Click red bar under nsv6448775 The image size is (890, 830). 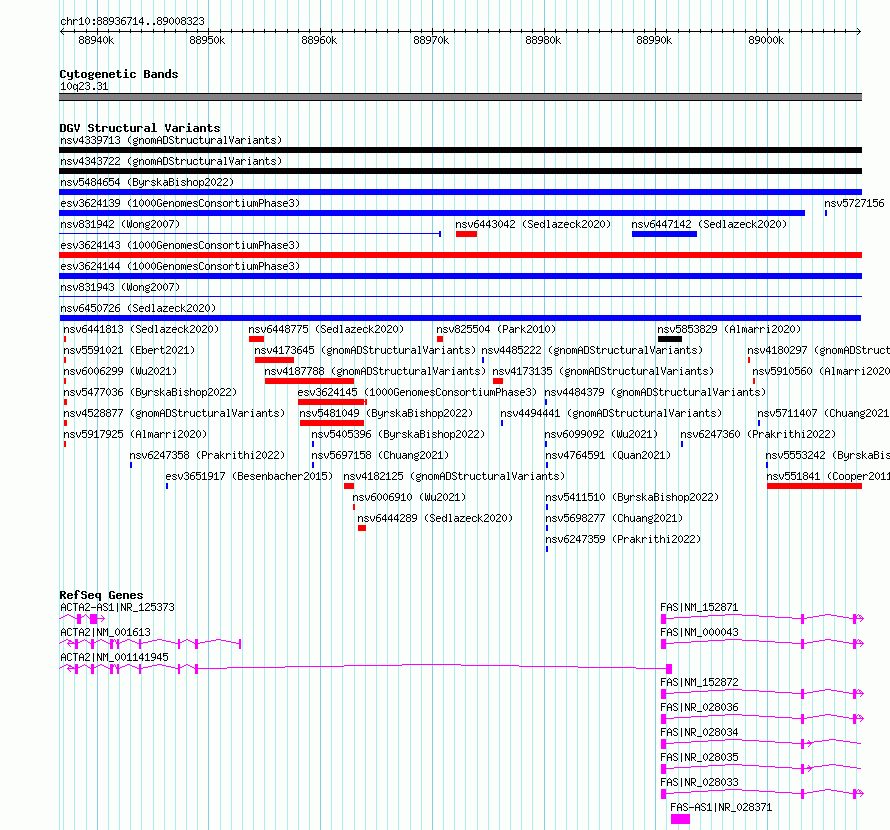(256, 339)
